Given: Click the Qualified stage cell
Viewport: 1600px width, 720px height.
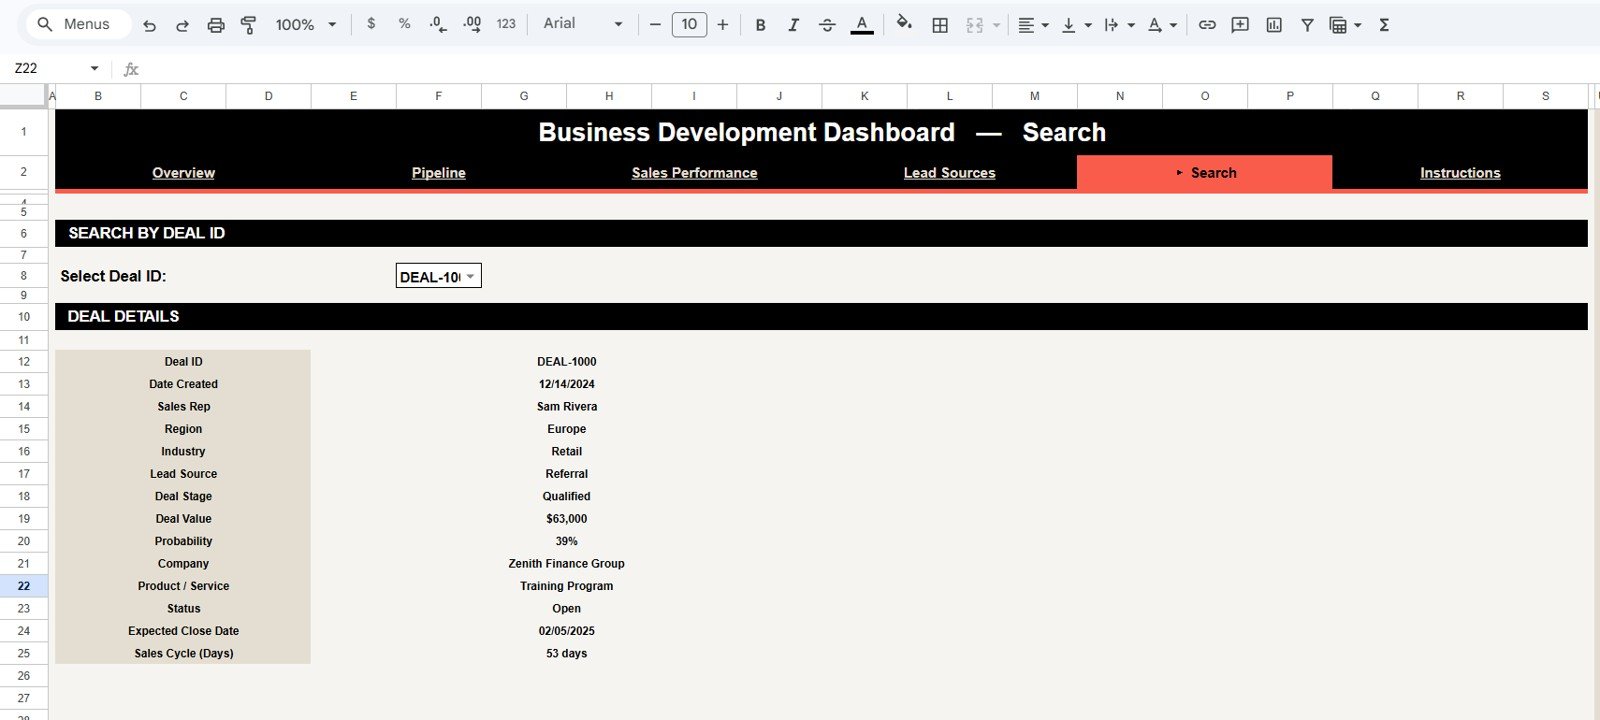Looking at the screenshot, I should (x=567, y=496).
